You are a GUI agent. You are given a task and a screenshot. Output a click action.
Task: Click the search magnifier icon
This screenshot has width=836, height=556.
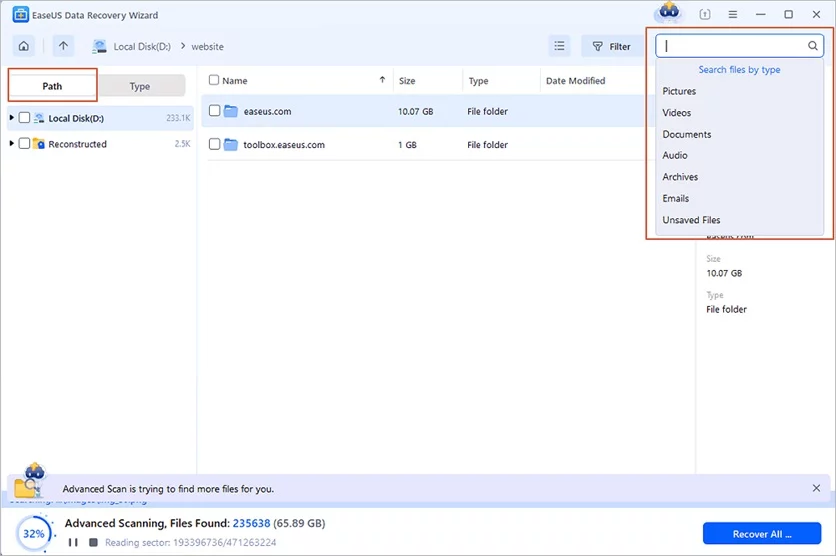(x=813, y=46)
